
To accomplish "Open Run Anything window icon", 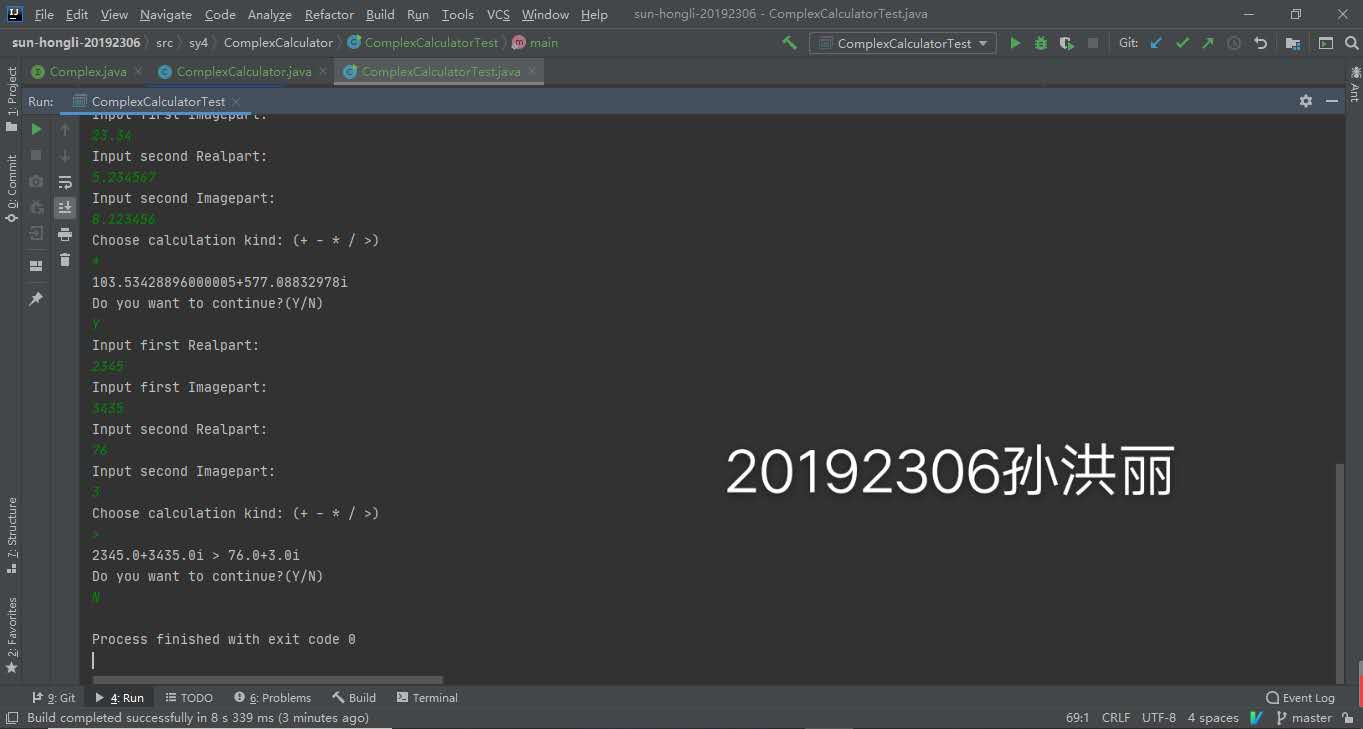I will [x=1325, y=43].
